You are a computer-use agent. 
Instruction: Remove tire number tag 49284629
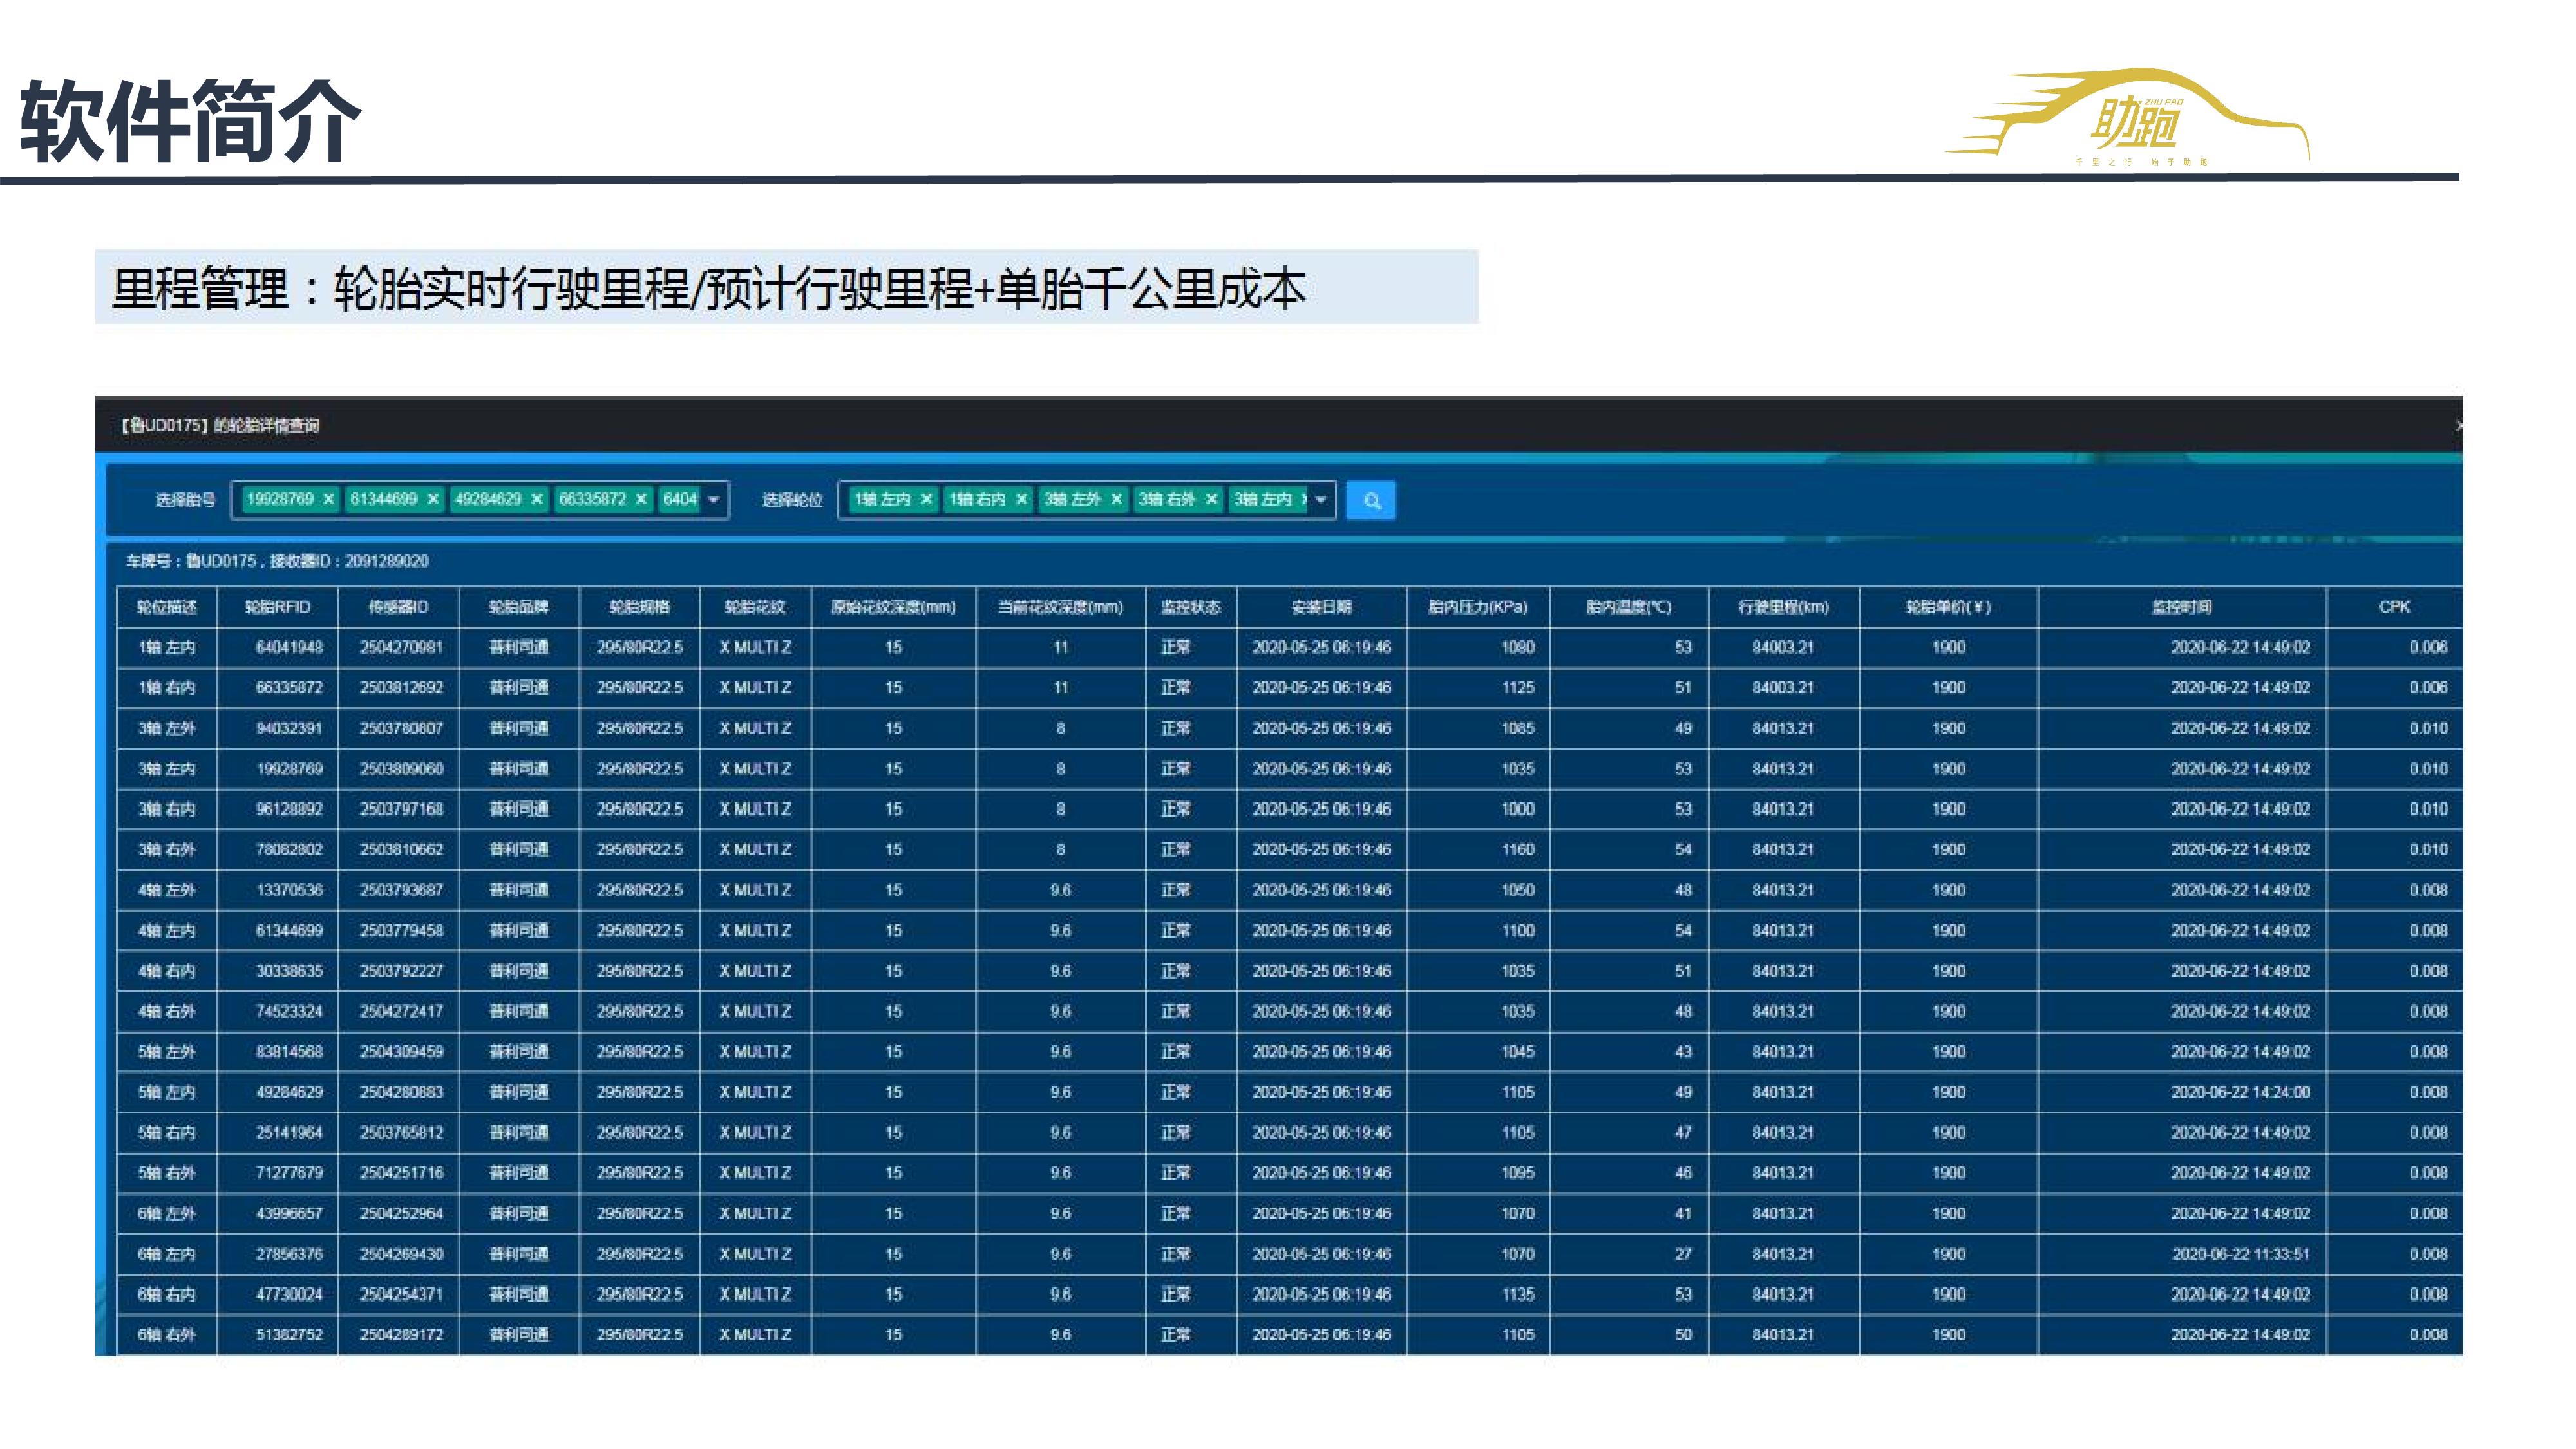[x=537, y=499]
